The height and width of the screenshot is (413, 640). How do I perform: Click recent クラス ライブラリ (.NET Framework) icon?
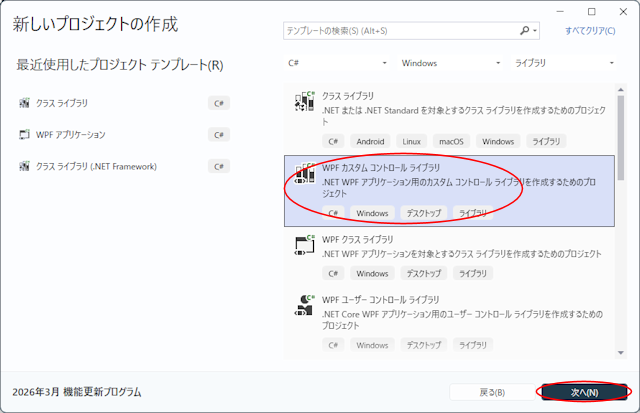point(25,166)
